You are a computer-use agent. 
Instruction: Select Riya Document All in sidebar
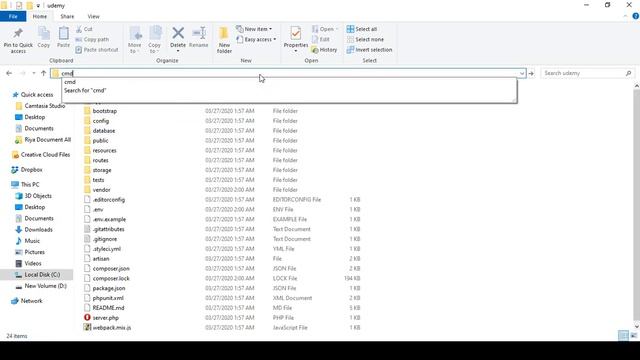pyautogui.click(x=43, y=140)
